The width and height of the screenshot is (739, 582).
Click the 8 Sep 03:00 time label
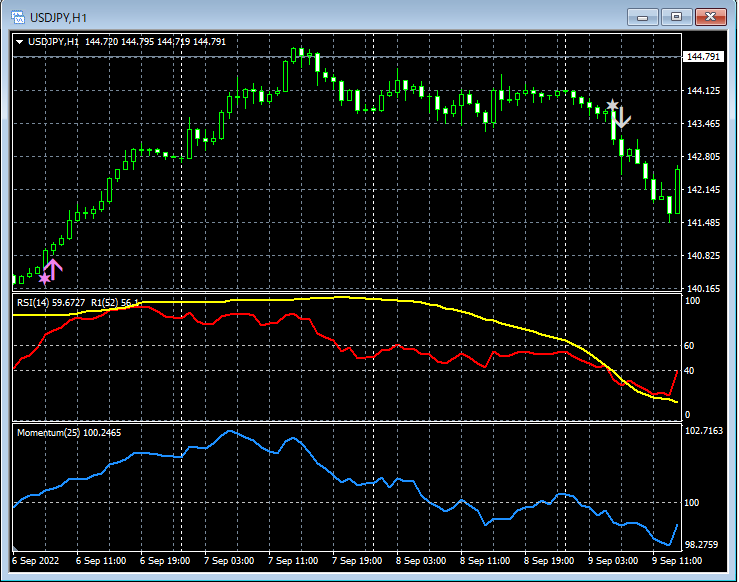(421, 561)
